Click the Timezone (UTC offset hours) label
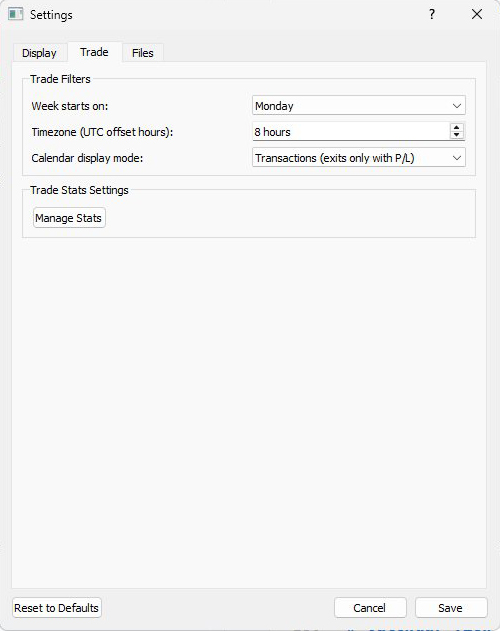Viewport: 500px width, 631px height. 102,132
